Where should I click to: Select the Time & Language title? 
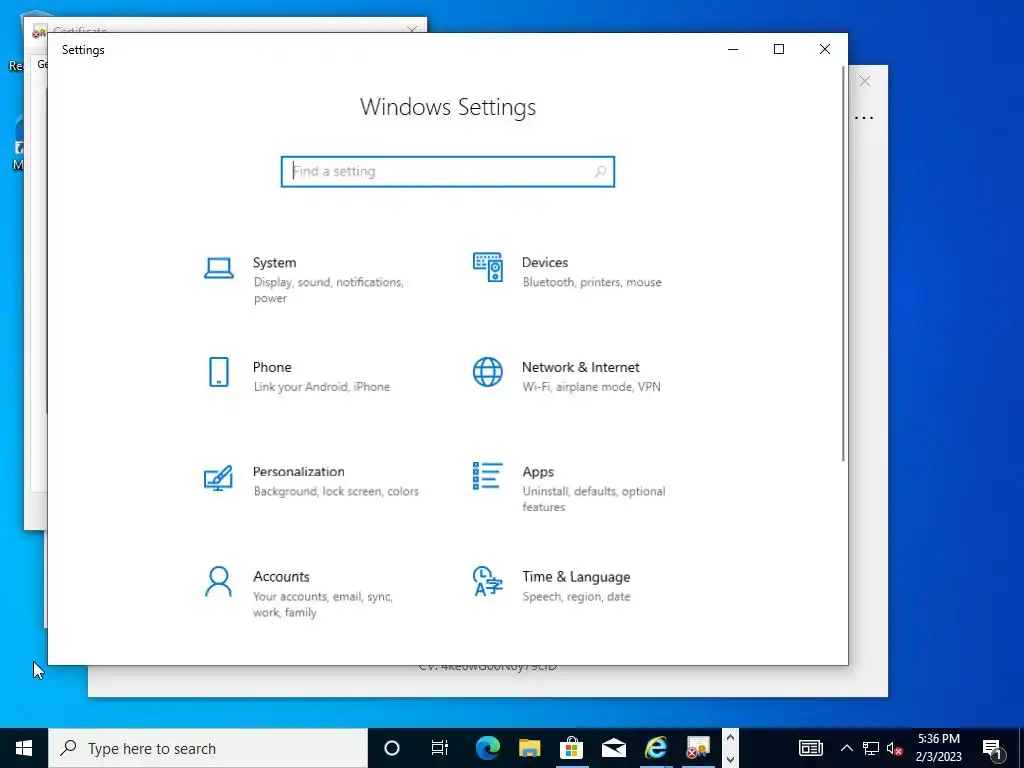click(x=576, y=577)
